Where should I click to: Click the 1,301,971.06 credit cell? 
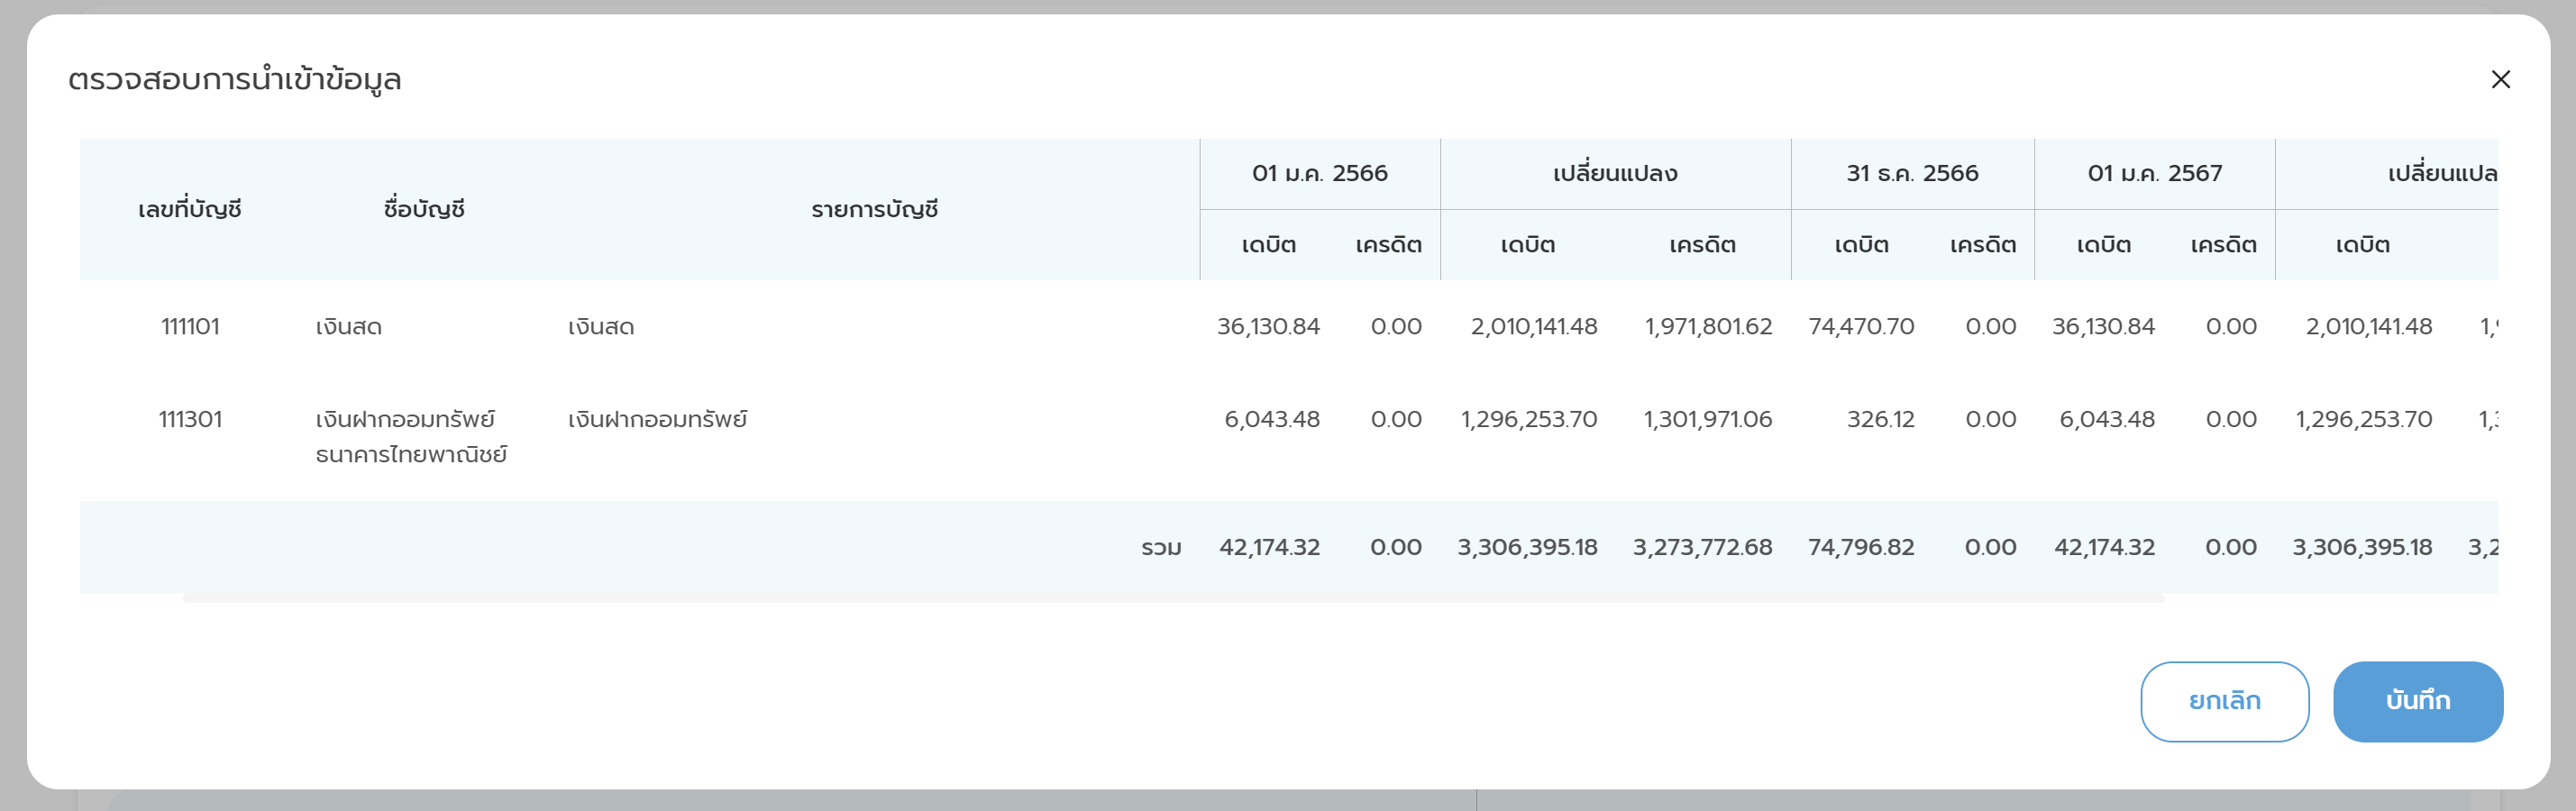[1707, 419]
